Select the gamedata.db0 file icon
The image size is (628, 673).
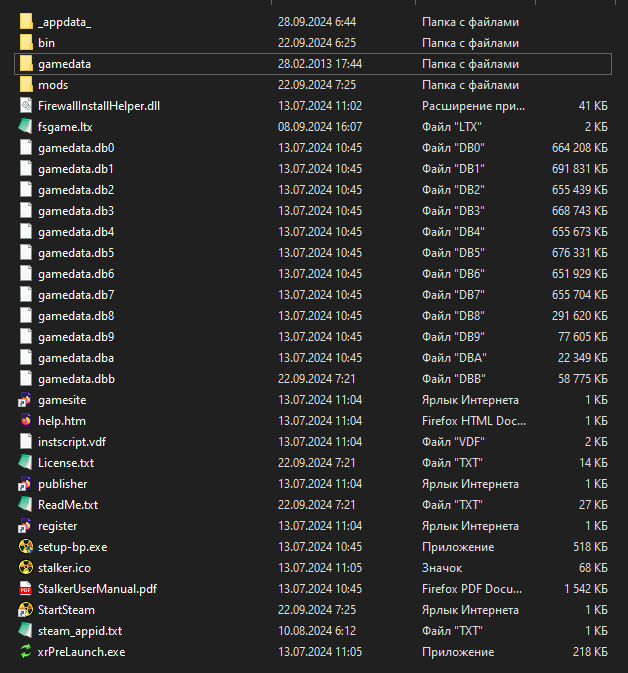point(26,148)
